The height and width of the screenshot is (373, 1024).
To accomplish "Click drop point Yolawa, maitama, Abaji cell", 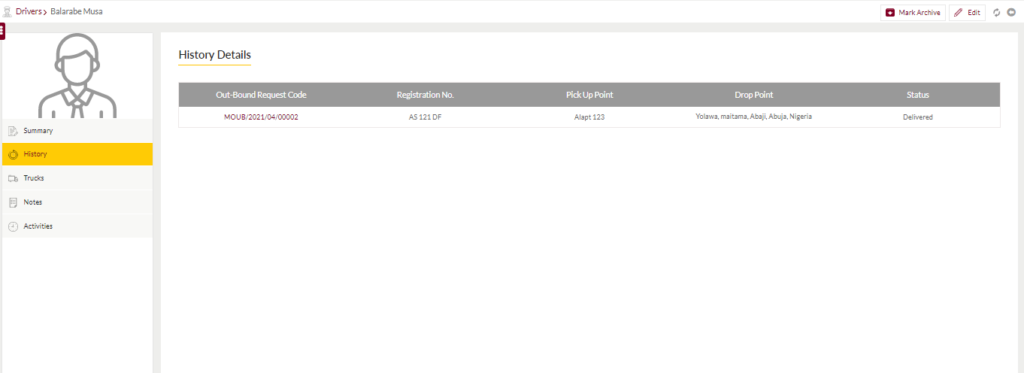I will (x=754, y=116).
